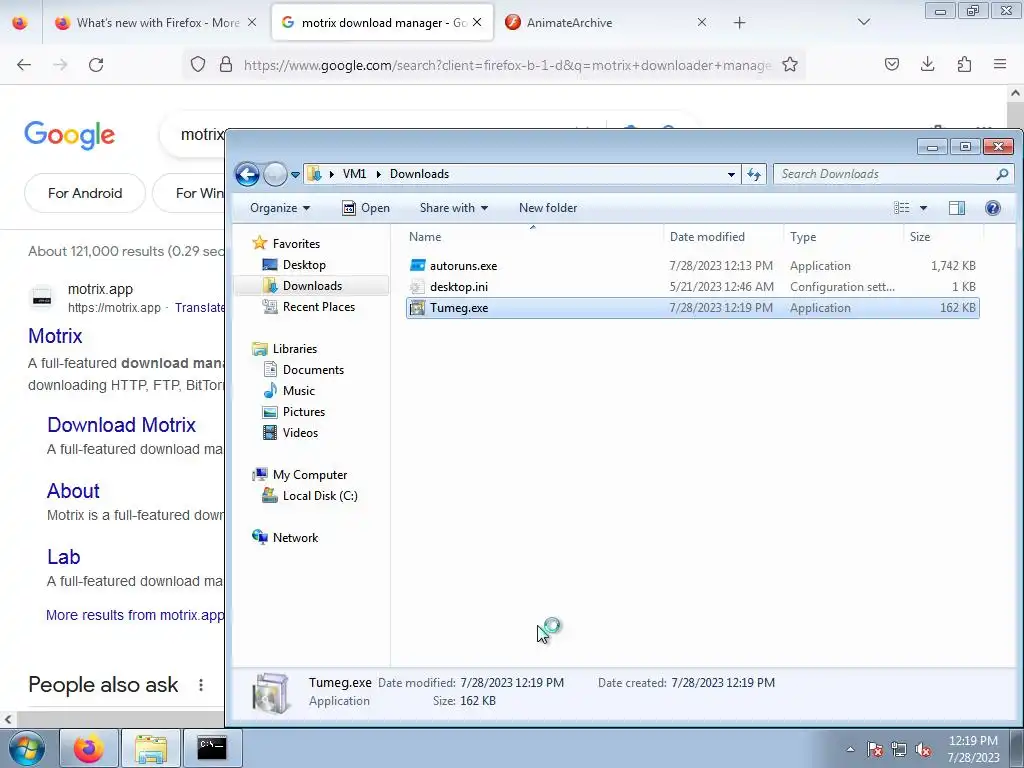
Task: Open Local Disk (C:)
Action: [x=320, y=496]
